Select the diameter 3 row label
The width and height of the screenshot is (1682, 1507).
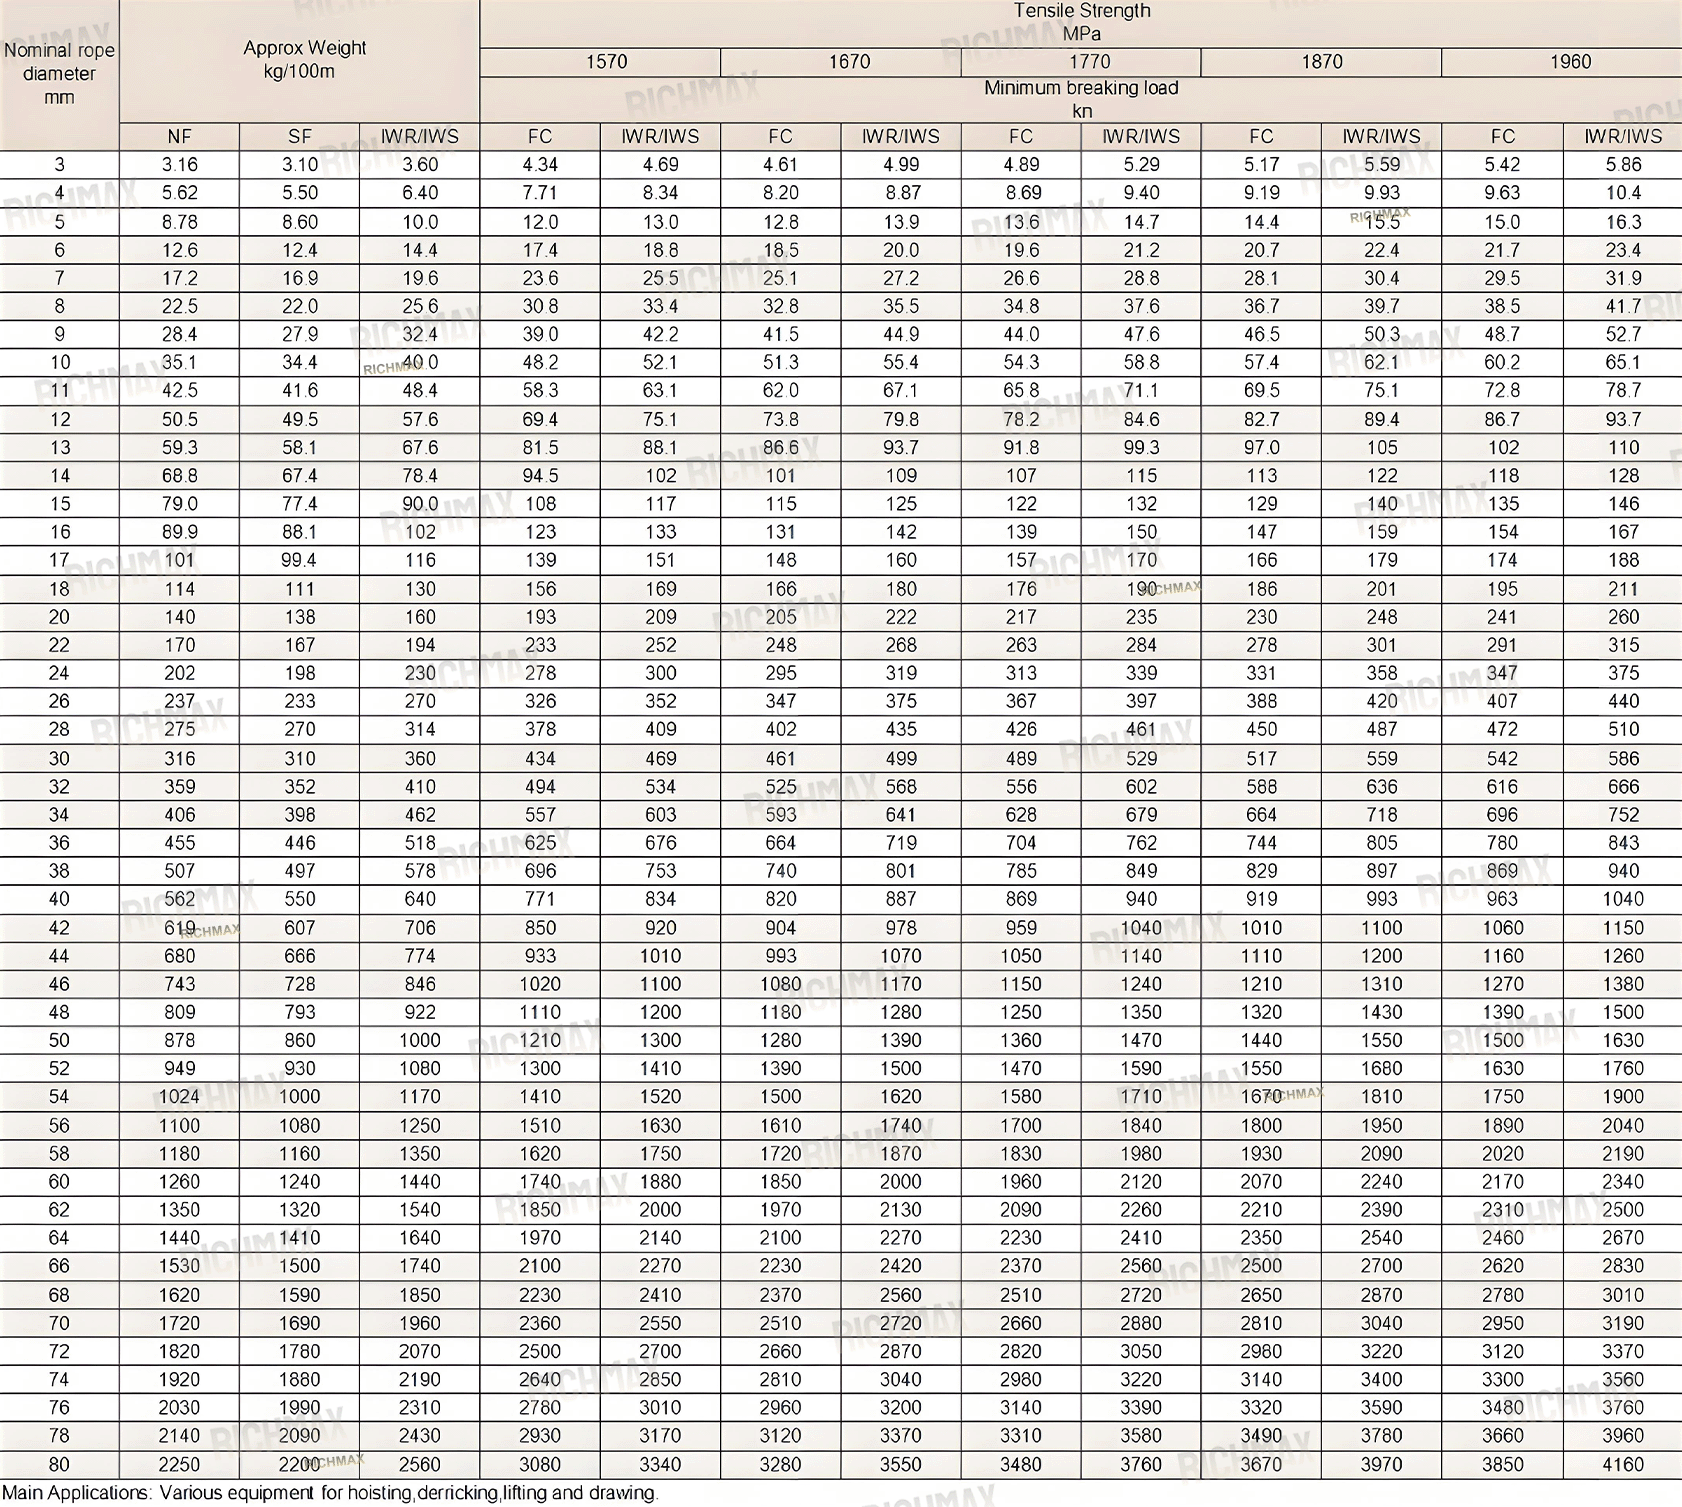59,165
